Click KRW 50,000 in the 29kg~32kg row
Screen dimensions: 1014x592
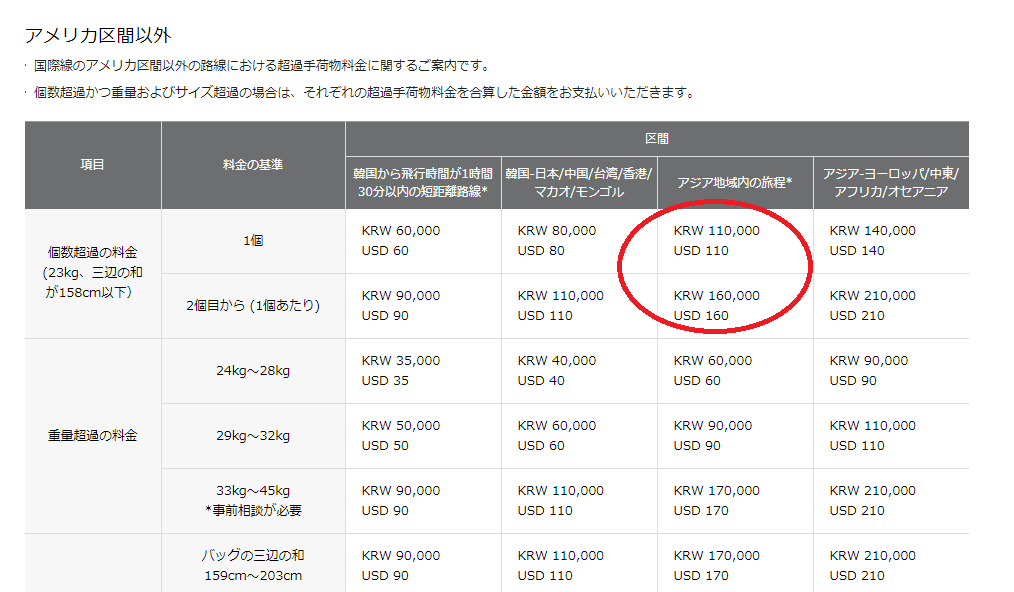[400, 426]
